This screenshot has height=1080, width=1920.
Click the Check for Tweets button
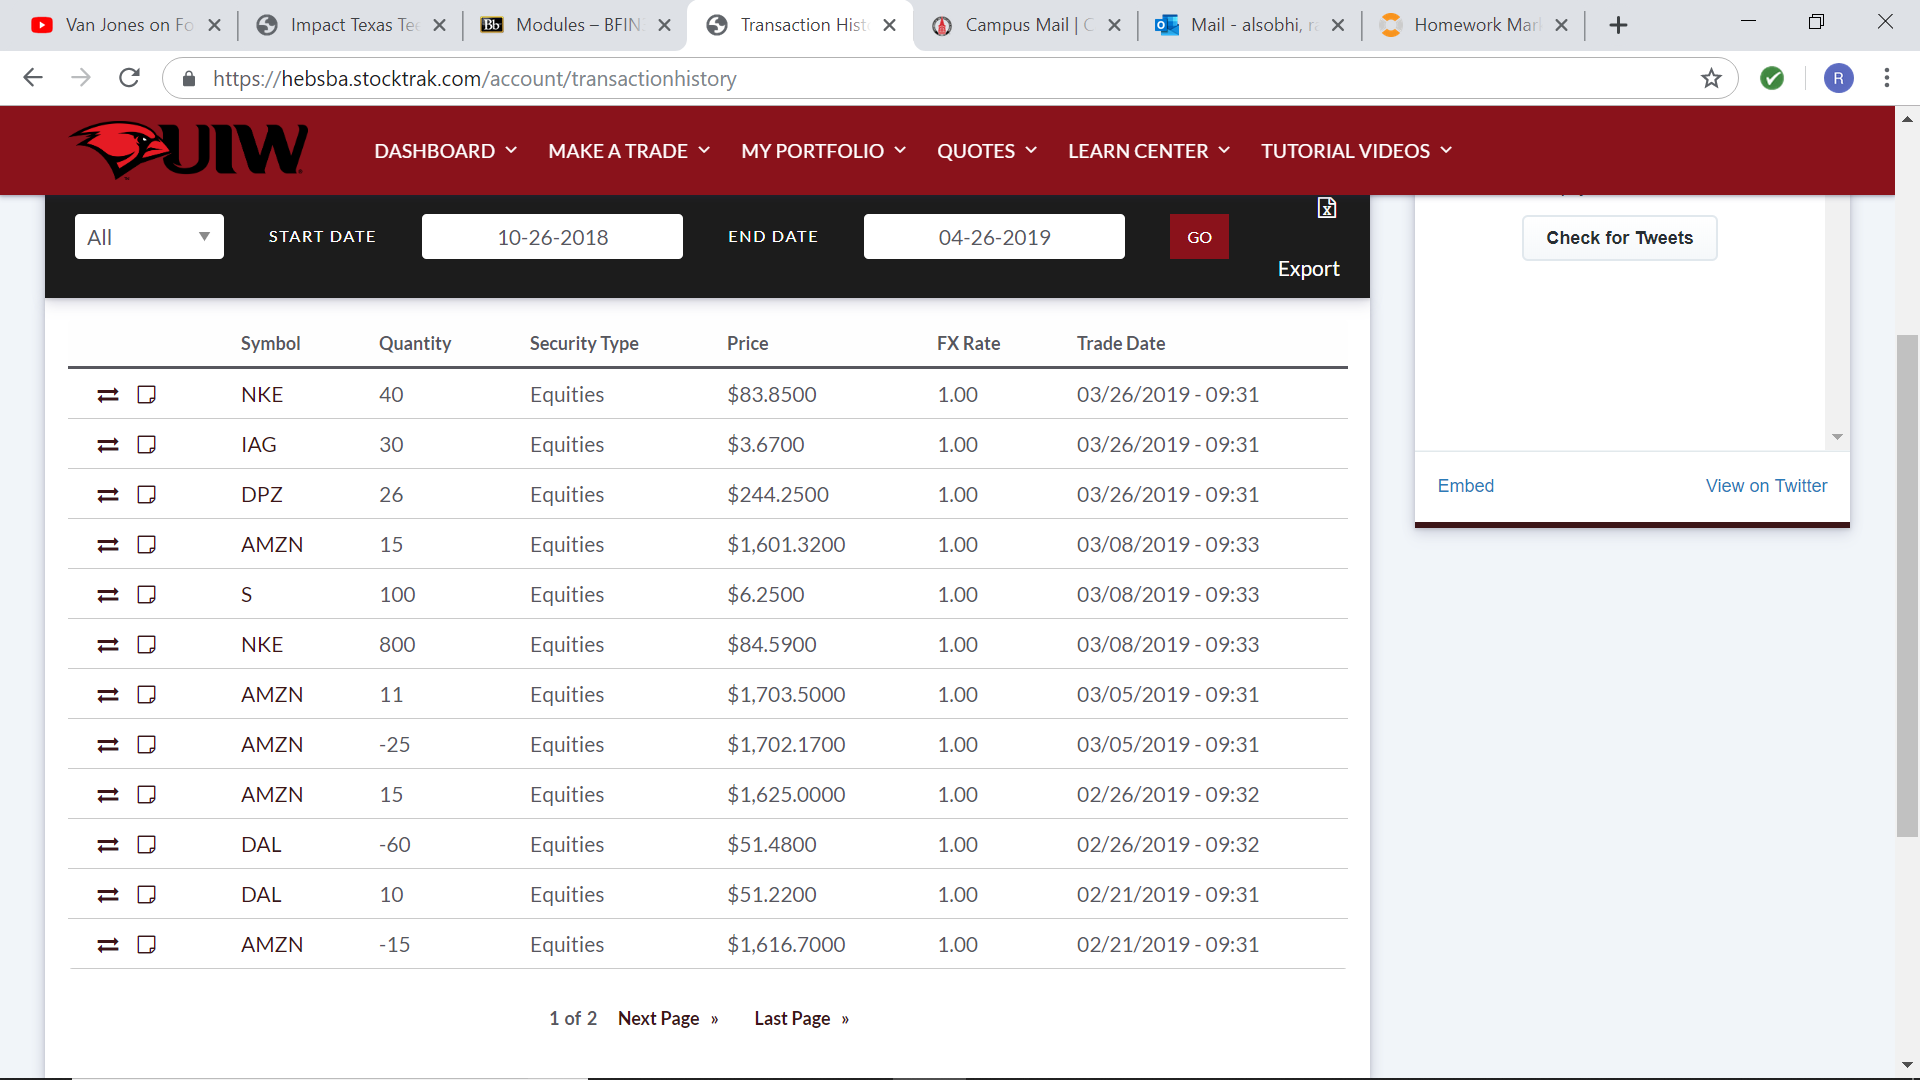tap(1619, 238)
